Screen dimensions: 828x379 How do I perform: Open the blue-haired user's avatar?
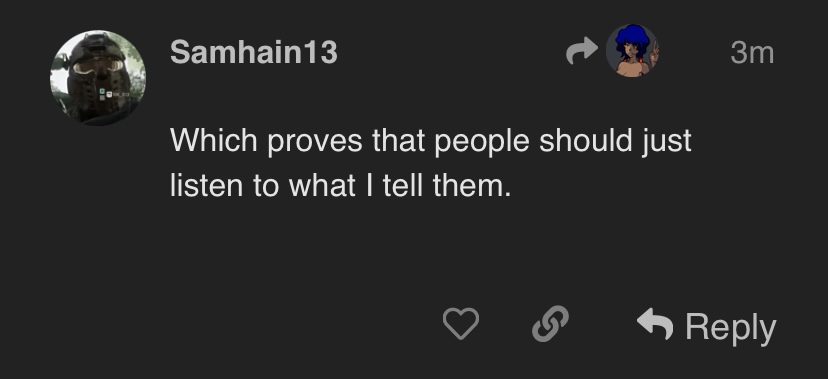(x=632, y=51)
